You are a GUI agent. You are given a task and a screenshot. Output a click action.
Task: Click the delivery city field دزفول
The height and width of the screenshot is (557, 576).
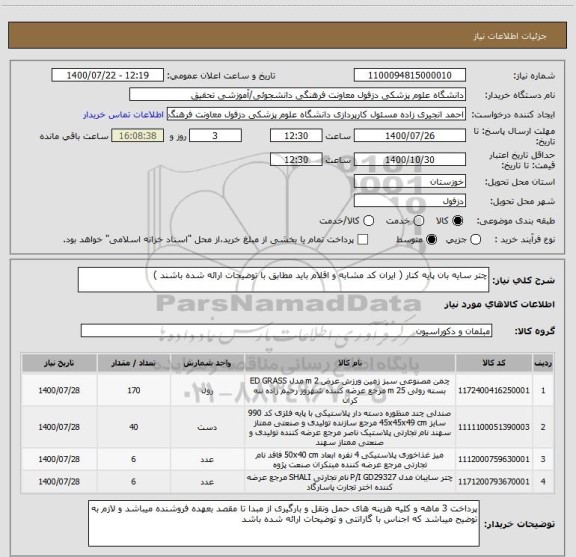410,201
